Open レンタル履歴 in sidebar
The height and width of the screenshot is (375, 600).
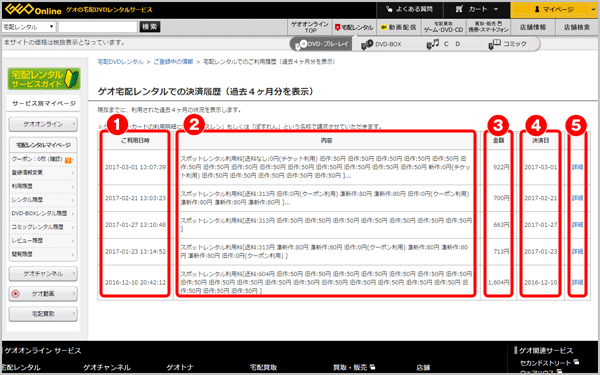[x=42, y=200]
